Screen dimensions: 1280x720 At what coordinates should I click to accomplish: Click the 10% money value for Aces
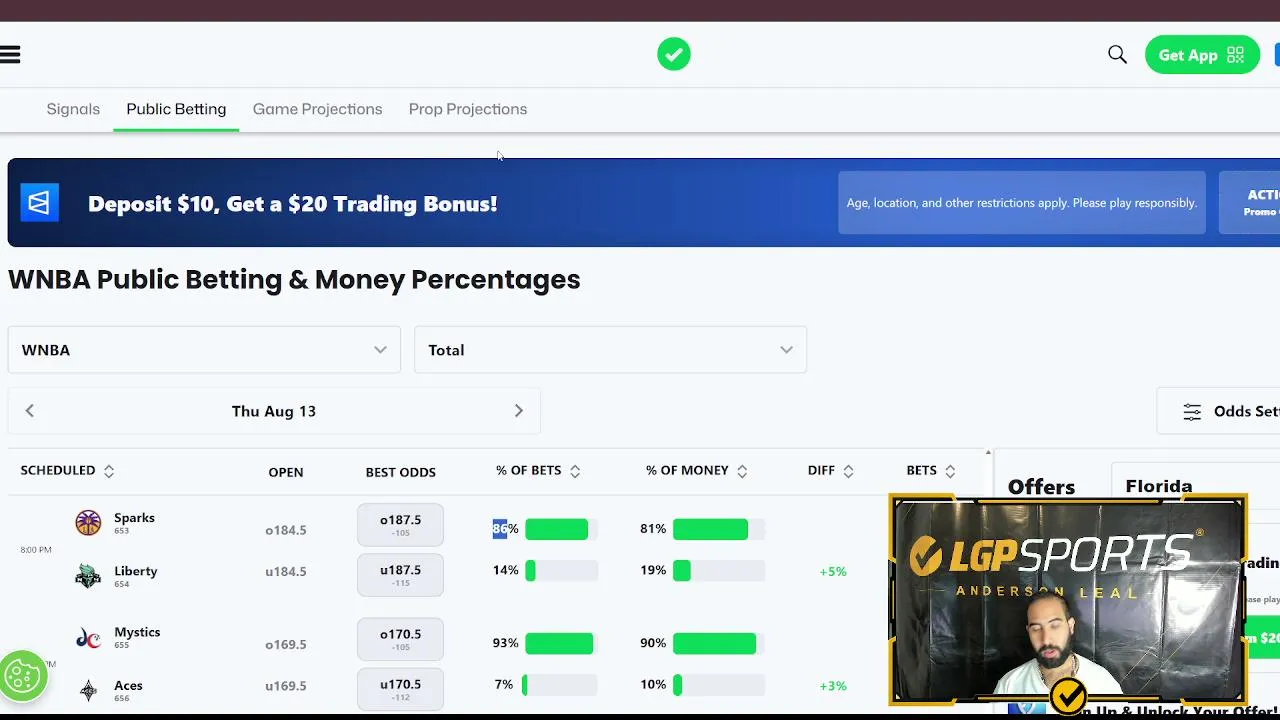(653, 684)
